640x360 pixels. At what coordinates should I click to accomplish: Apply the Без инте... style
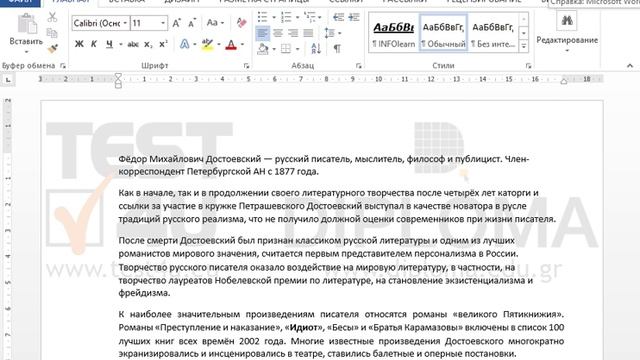(x=493, y=34)
